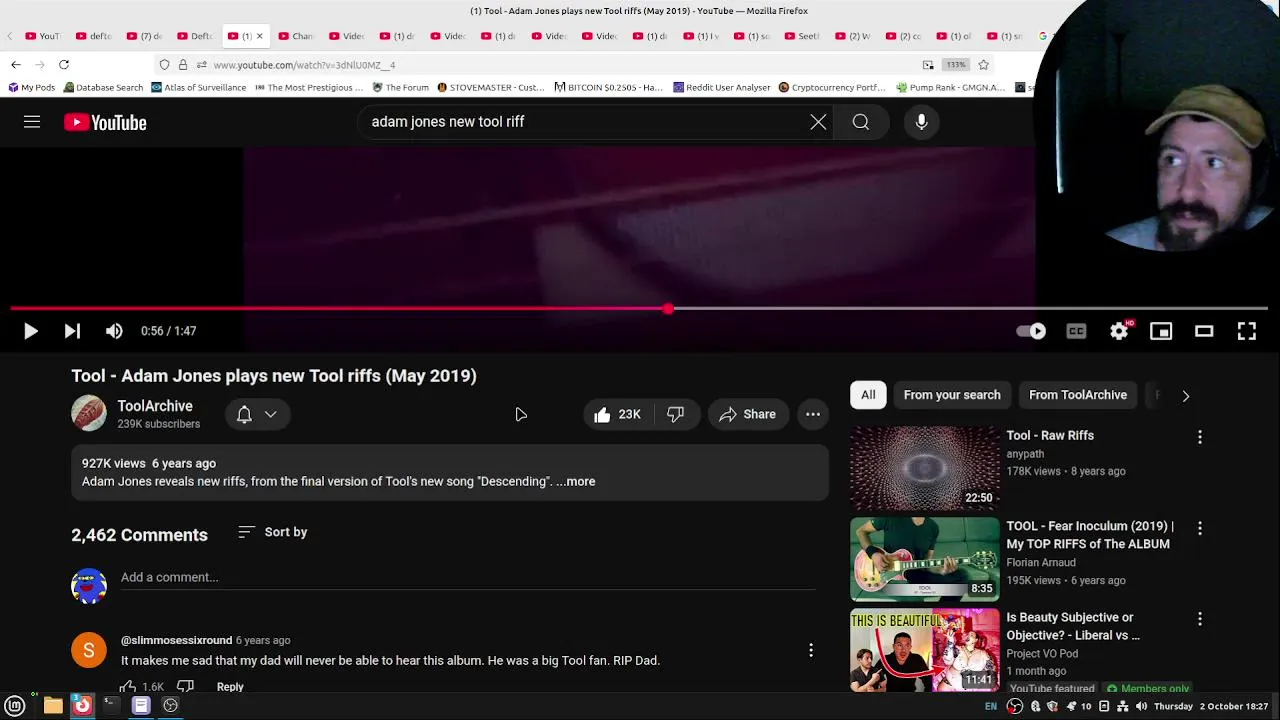Seek on the red video progress bar
Screen dimensions: 1280x720
[640, 308]
